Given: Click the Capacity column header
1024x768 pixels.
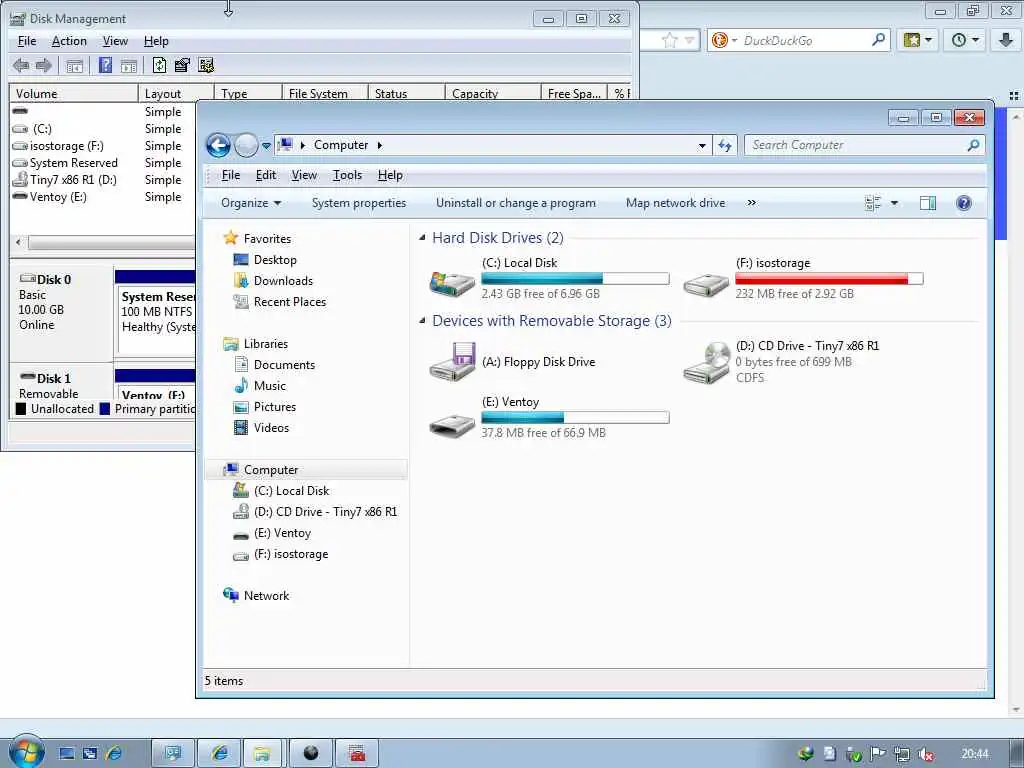Looking at the screenshot, I should coord(493,93).
